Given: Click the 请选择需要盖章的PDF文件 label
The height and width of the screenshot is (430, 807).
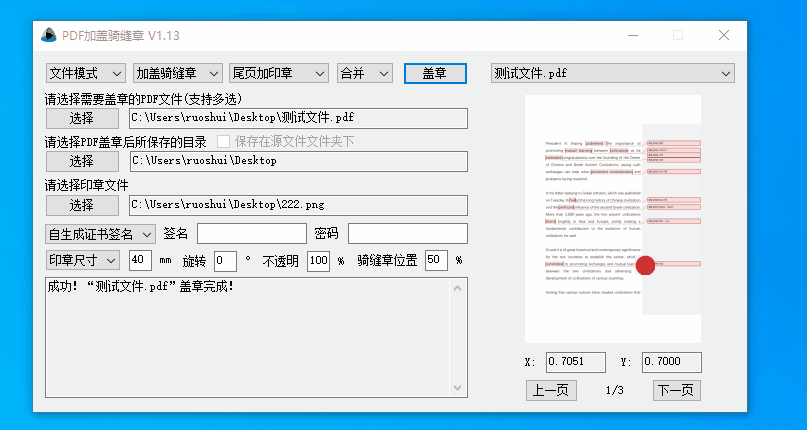Looking at the screenshot, I should pos(144,99).
